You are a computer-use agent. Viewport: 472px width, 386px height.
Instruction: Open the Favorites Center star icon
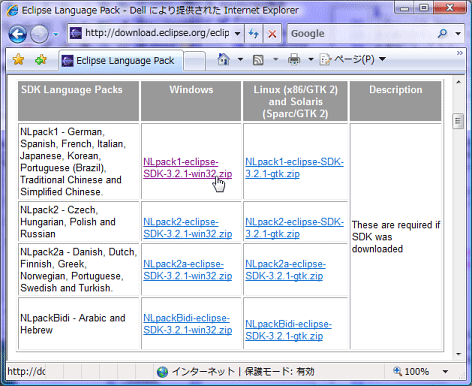tap(18, 60)
